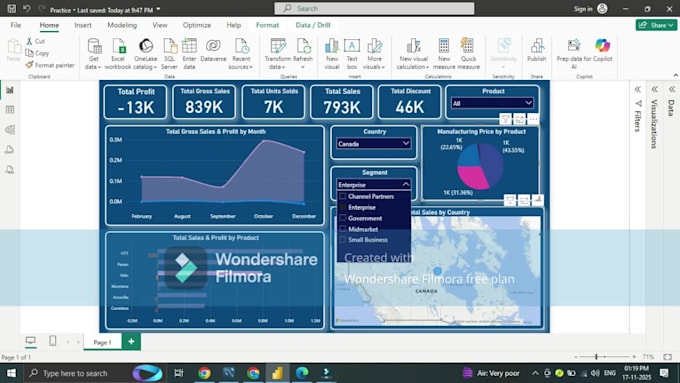Expand the Data pane

[x=671, y=89]
